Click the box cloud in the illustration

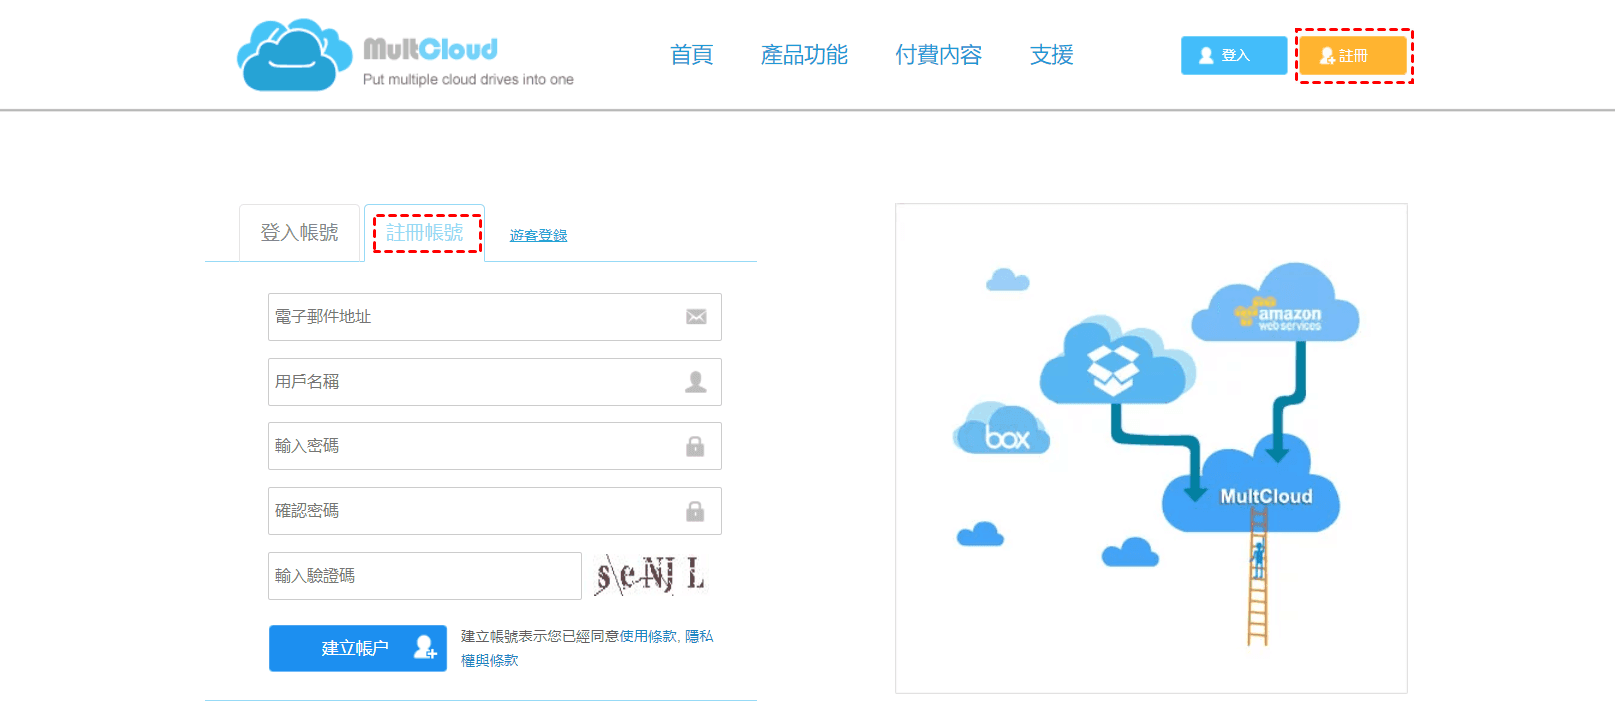pos(1003,430)
